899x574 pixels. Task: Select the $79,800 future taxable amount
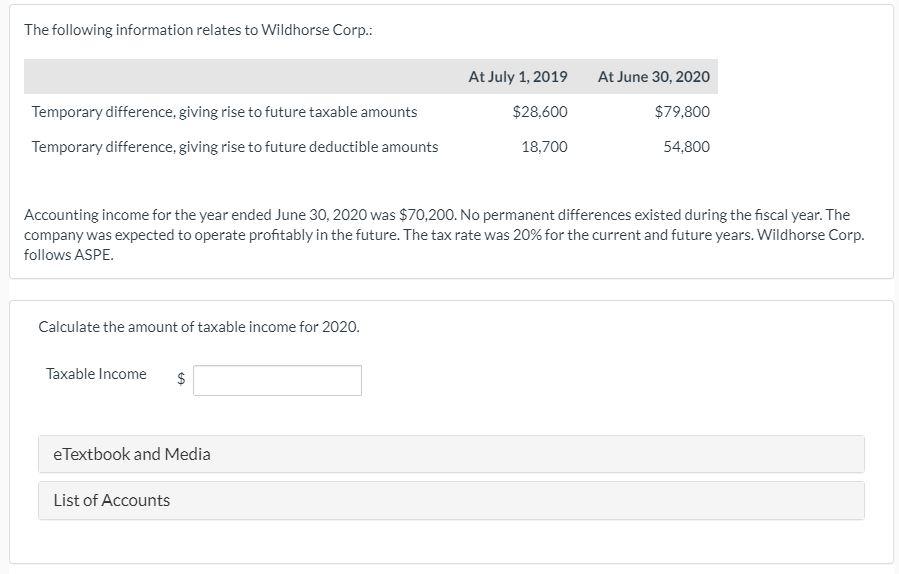[x=682, y=112]
